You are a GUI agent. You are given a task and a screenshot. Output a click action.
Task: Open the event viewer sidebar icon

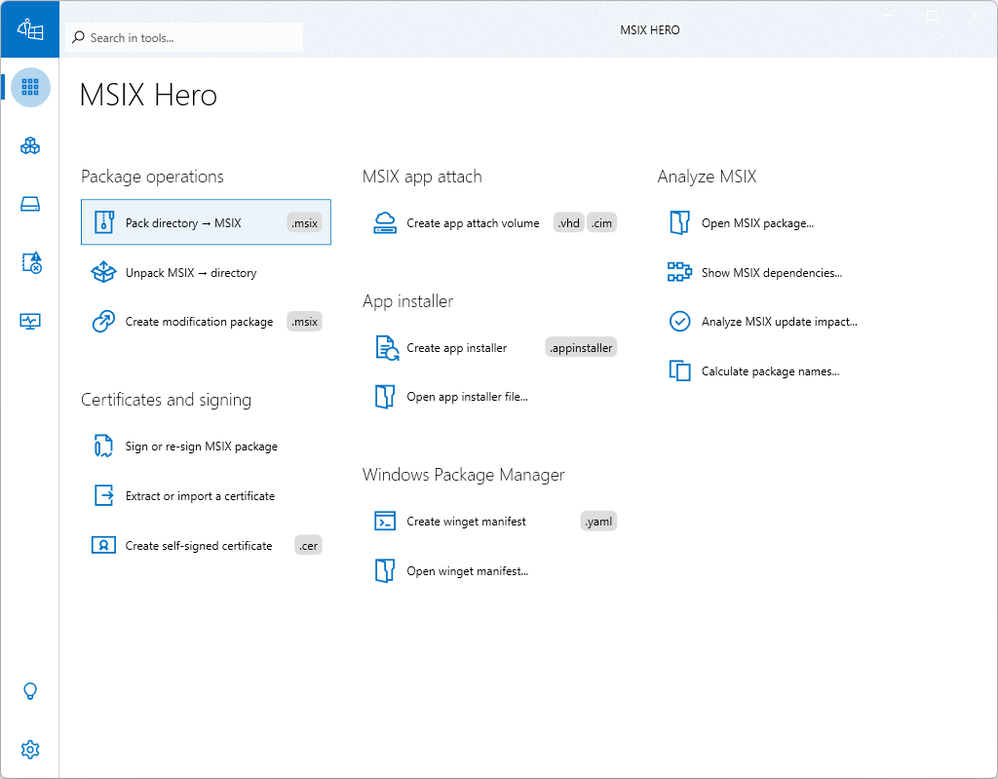click(x=30, y=262)
